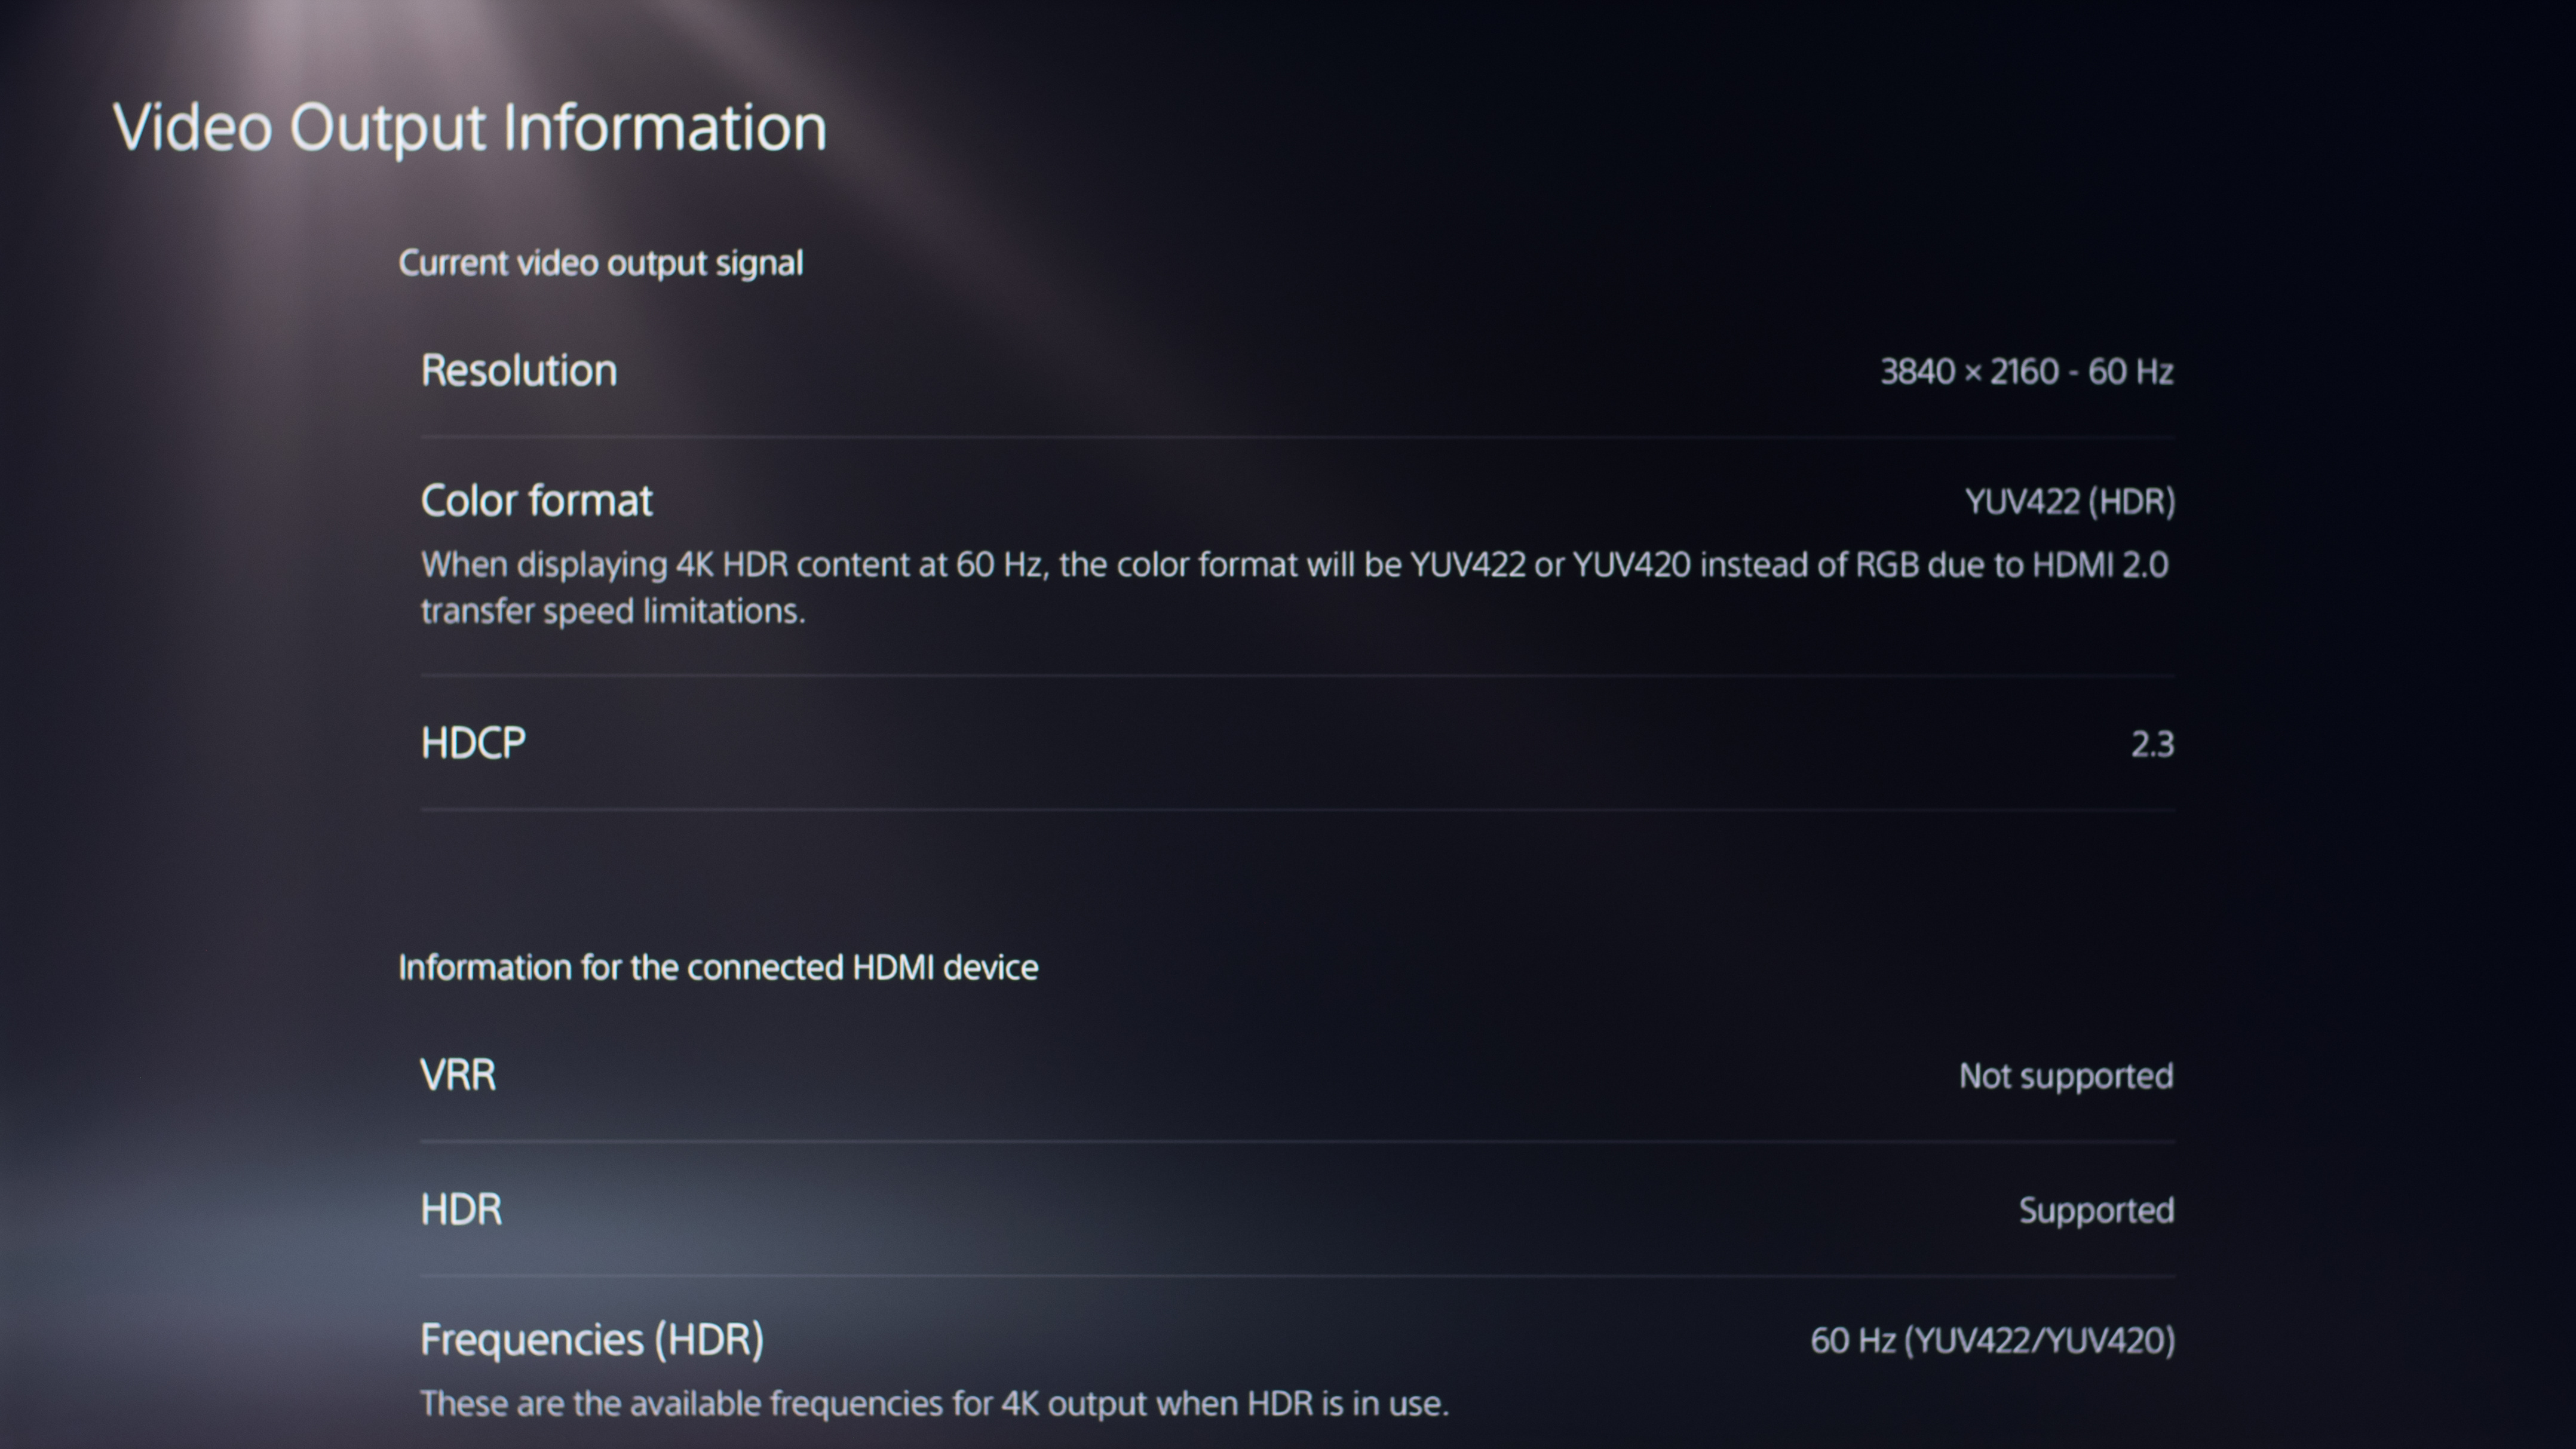Select the YUV422 (HDR) color format value

(2069, 502)
